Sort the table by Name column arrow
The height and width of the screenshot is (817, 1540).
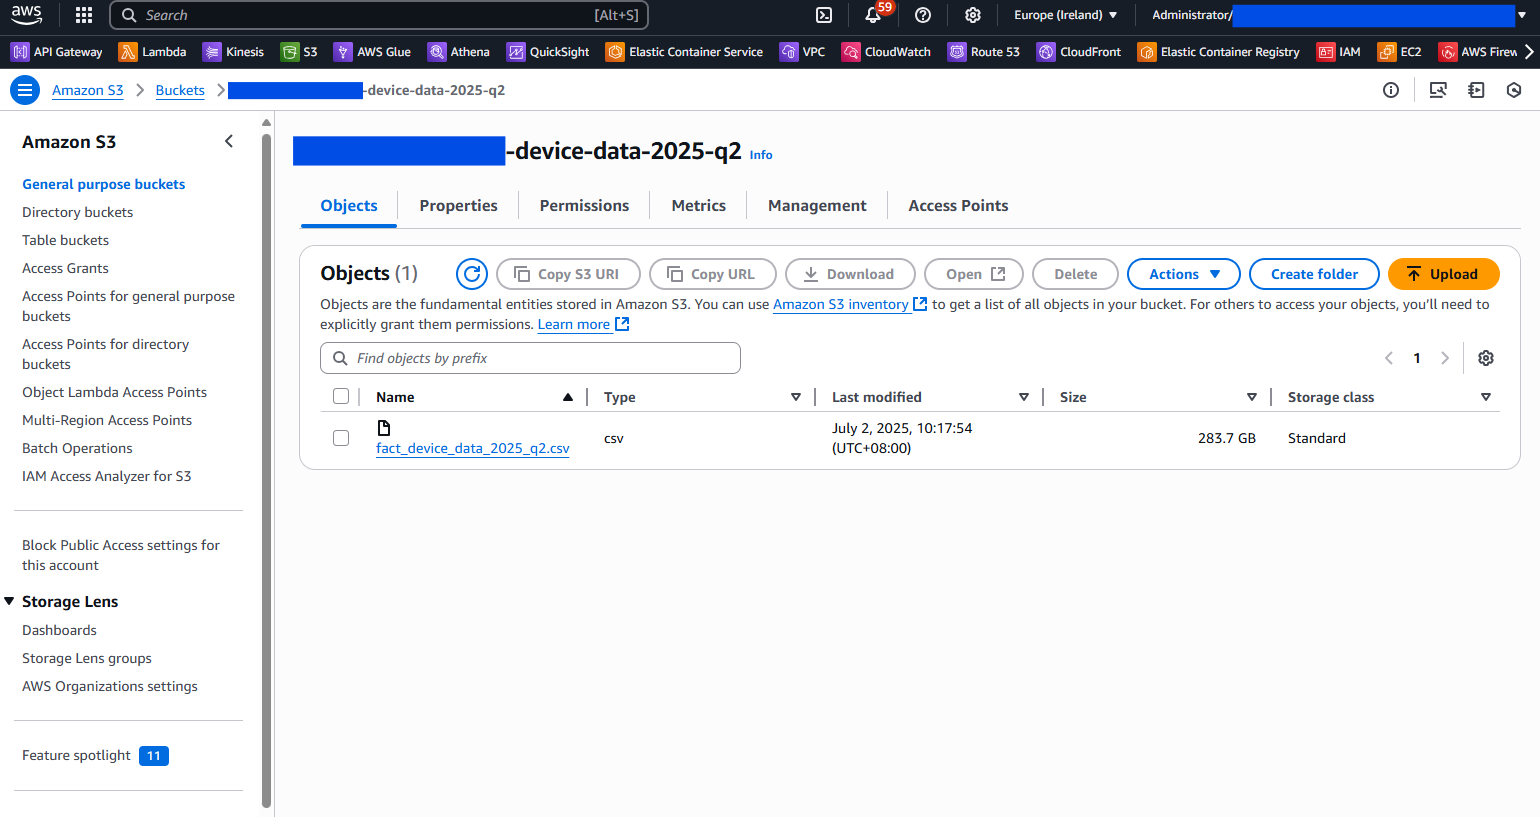tap(568, 397)
